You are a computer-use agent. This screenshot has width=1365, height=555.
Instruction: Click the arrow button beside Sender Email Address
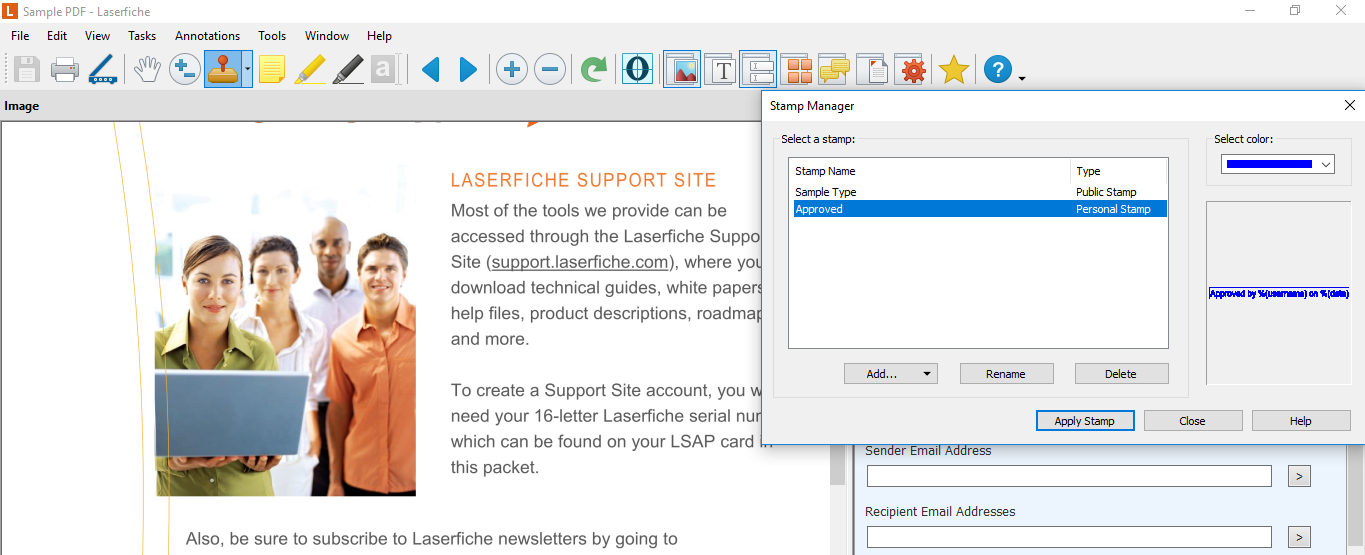coord(1299,476)
